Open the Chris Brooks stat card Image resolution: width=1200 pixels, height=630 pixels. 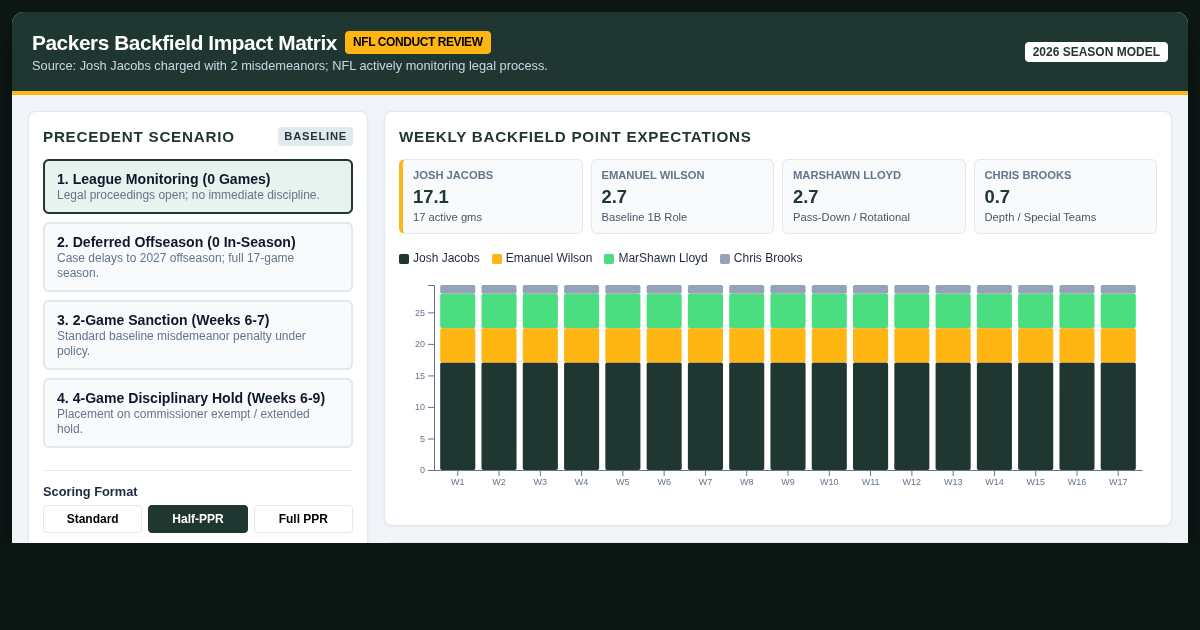[x=1065, y=197]
